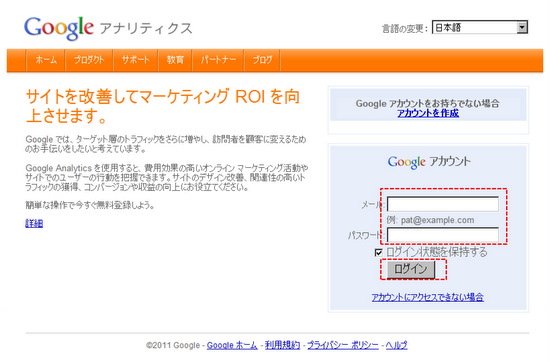Click the Google アカウント logo in login box
Viewport: 550px width, 362px height.
[x=429, y=162]
